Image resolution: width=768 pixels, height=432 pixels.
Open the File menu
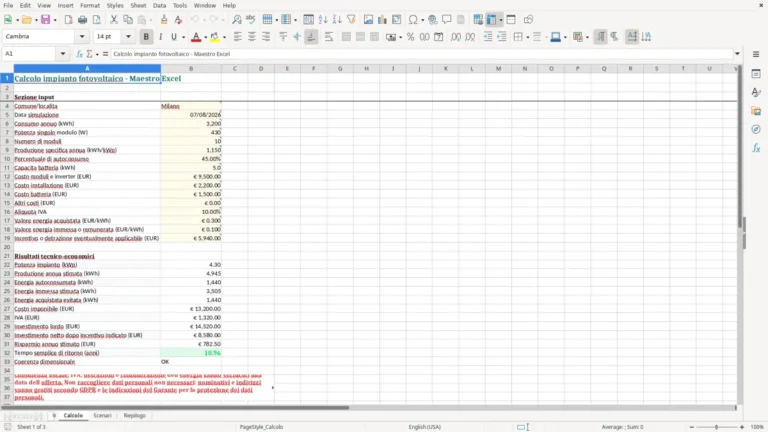tap(8, 5)
